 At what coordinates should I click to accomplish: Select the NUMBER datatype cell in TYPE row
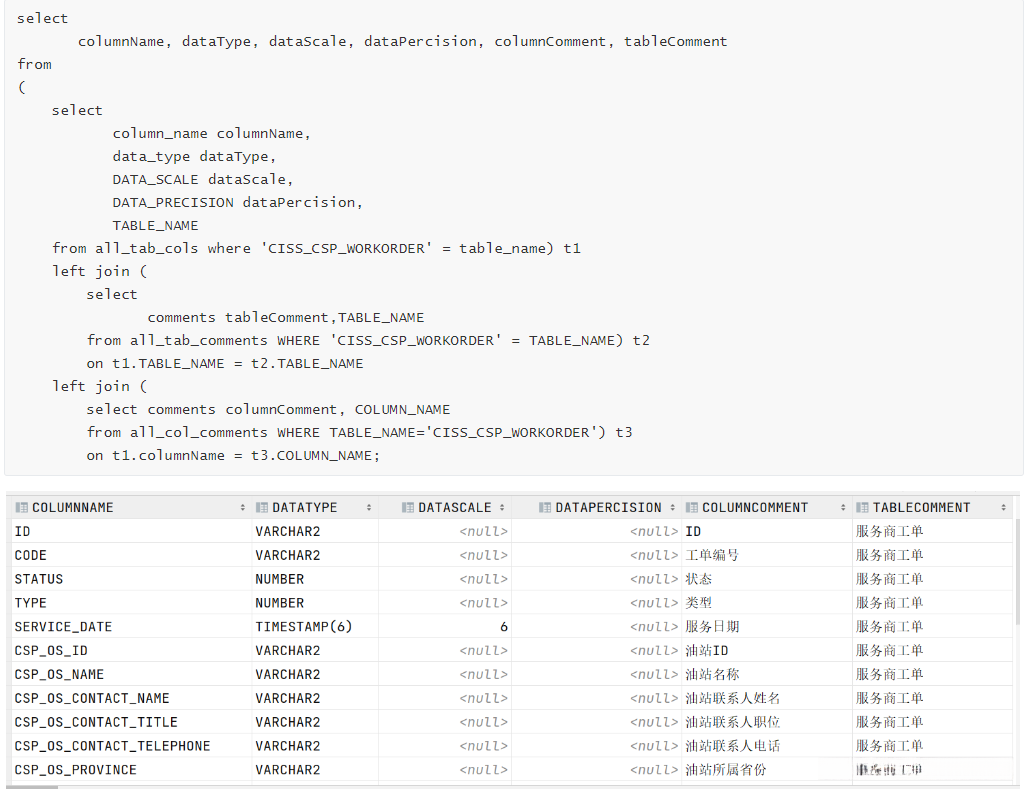click(315, 603)
